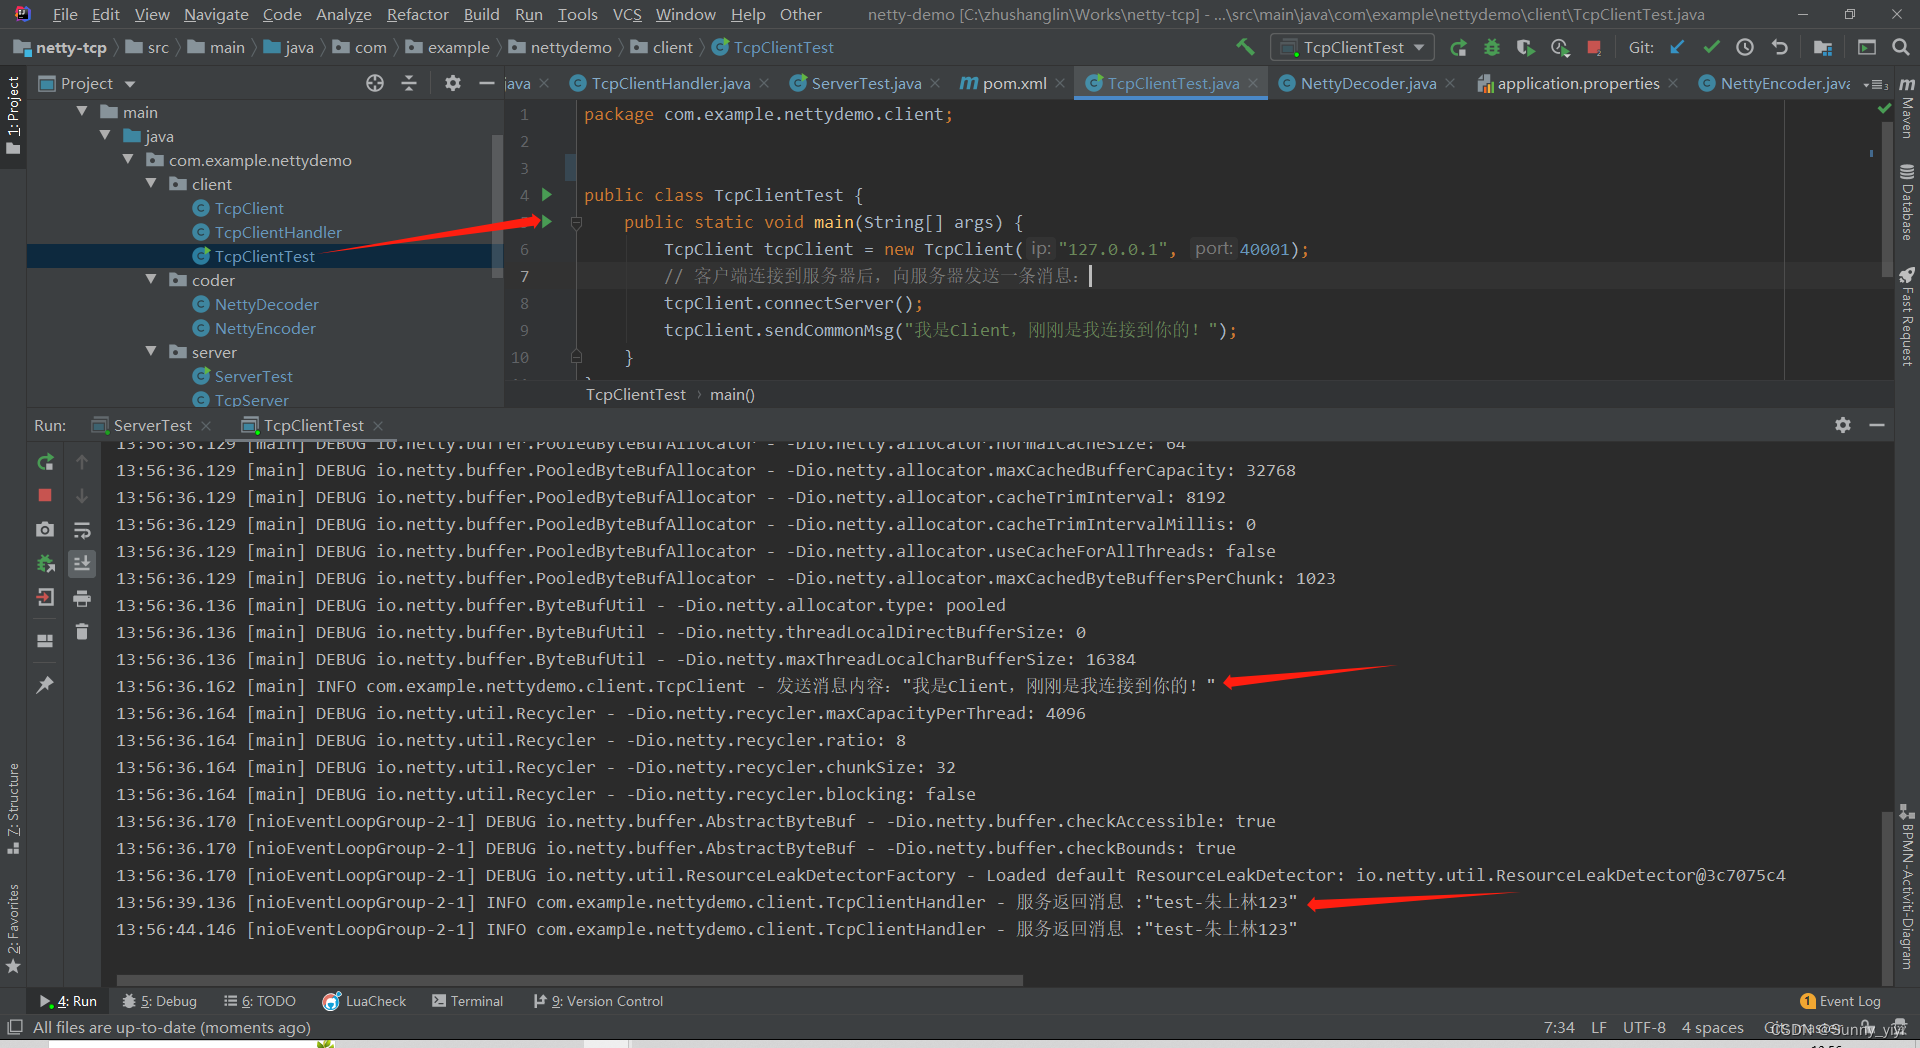Open Run panel settings gear

click(x=1843, y=425)
